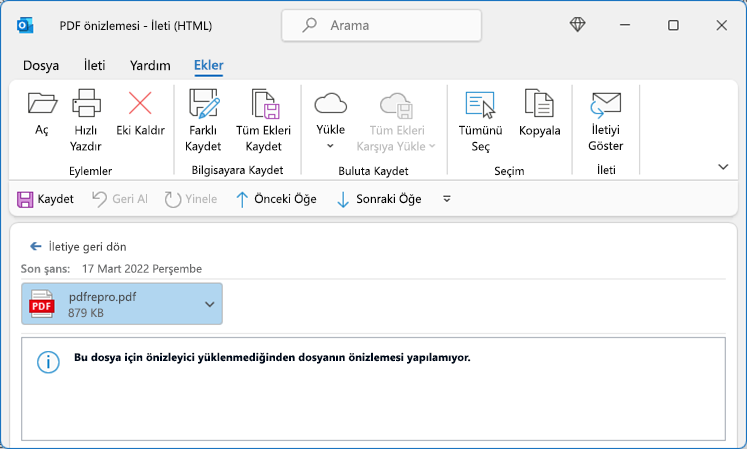
Task: Expand the Yükle dropdown arrow
Action: pos(330,146)
